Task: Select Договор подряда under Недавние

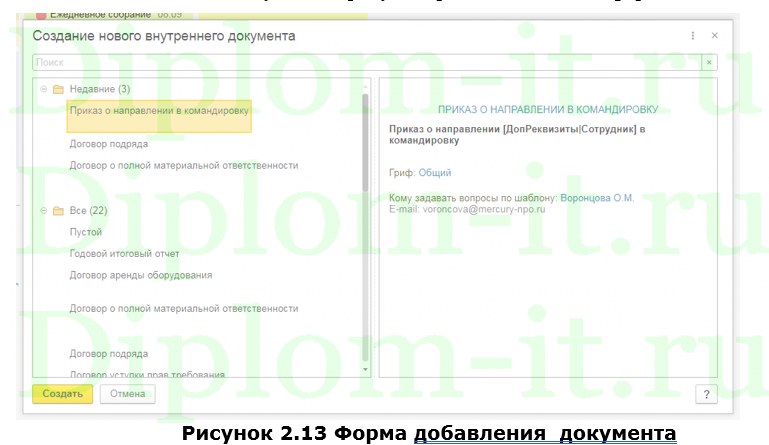Action: pos(109,144)
